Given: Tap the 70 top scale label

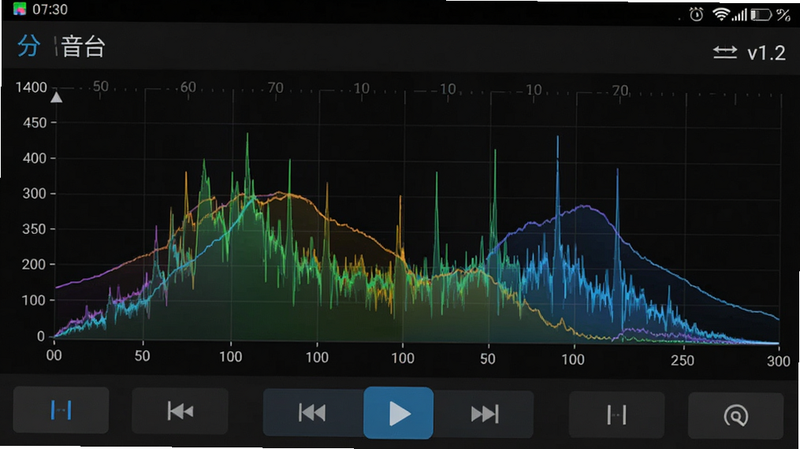Looking at the screenshot, I should point(276,88).
